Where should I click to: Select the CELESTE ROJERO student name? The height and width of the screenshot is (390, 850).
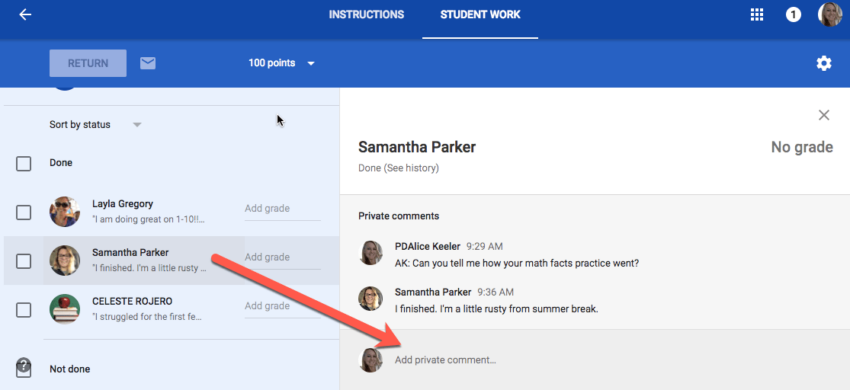(x=132, y=301)
